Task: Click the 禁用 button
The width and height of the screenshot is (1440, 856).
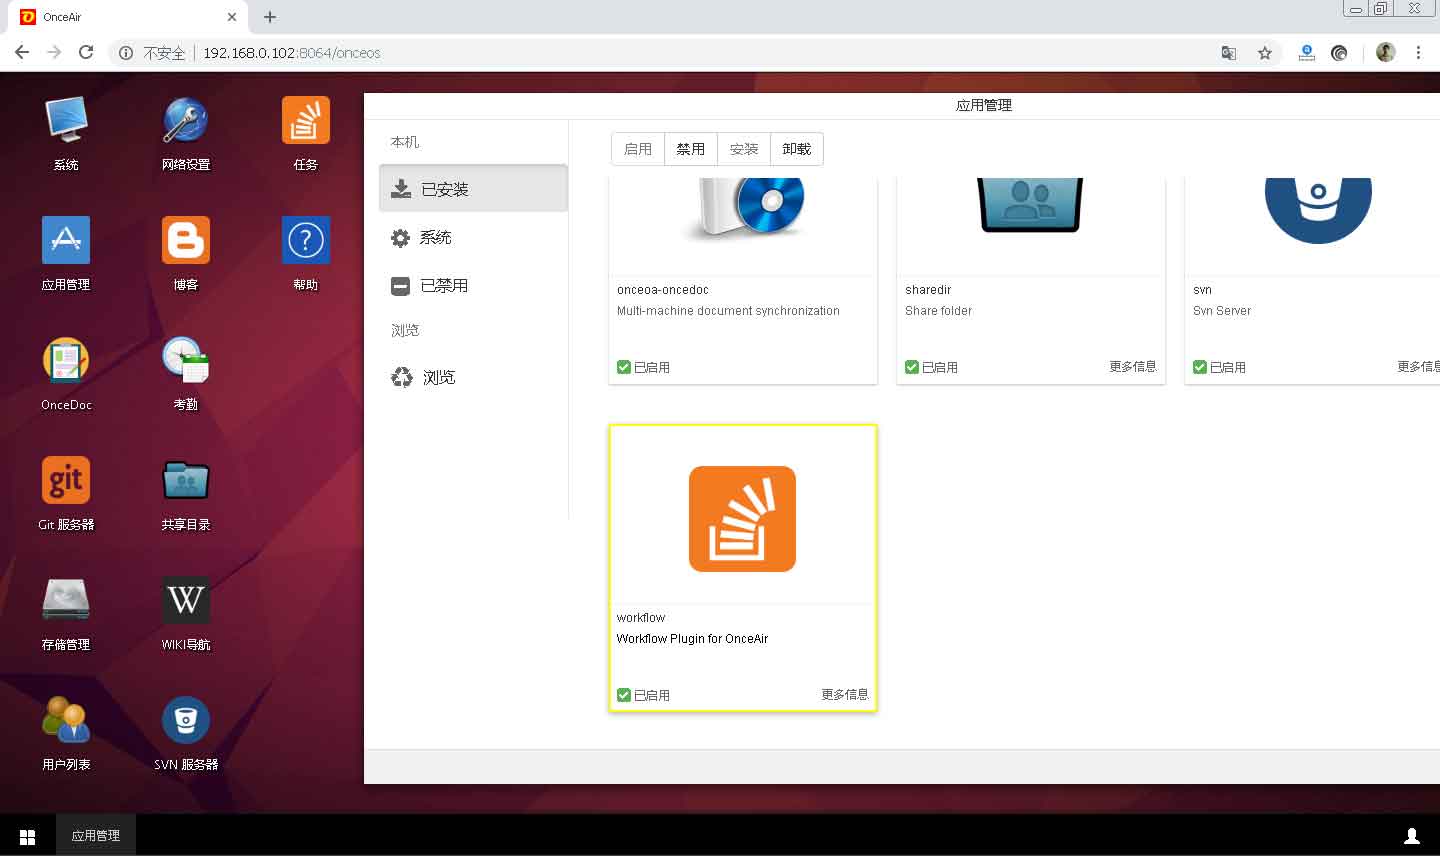Action: point(690,149)
